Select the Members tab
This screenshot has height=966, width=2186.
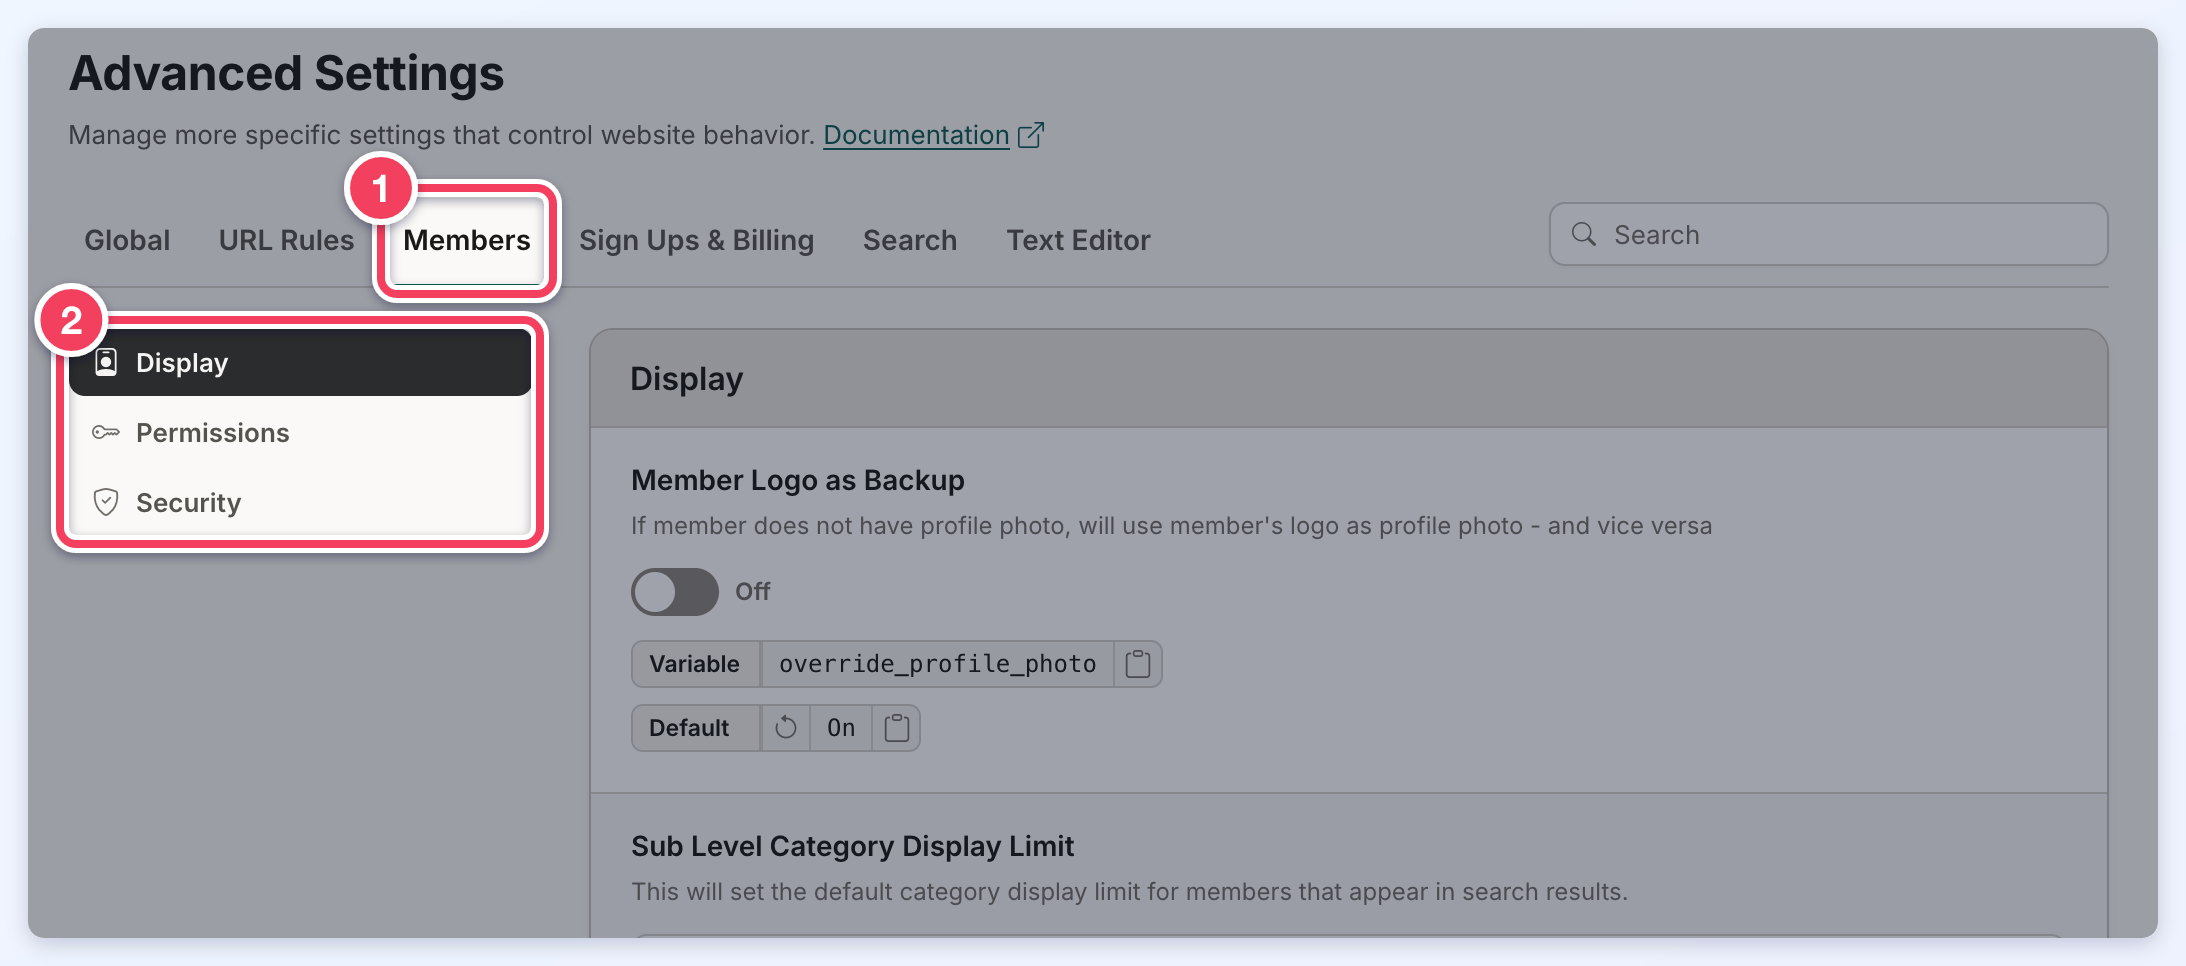tap(467, 240)
